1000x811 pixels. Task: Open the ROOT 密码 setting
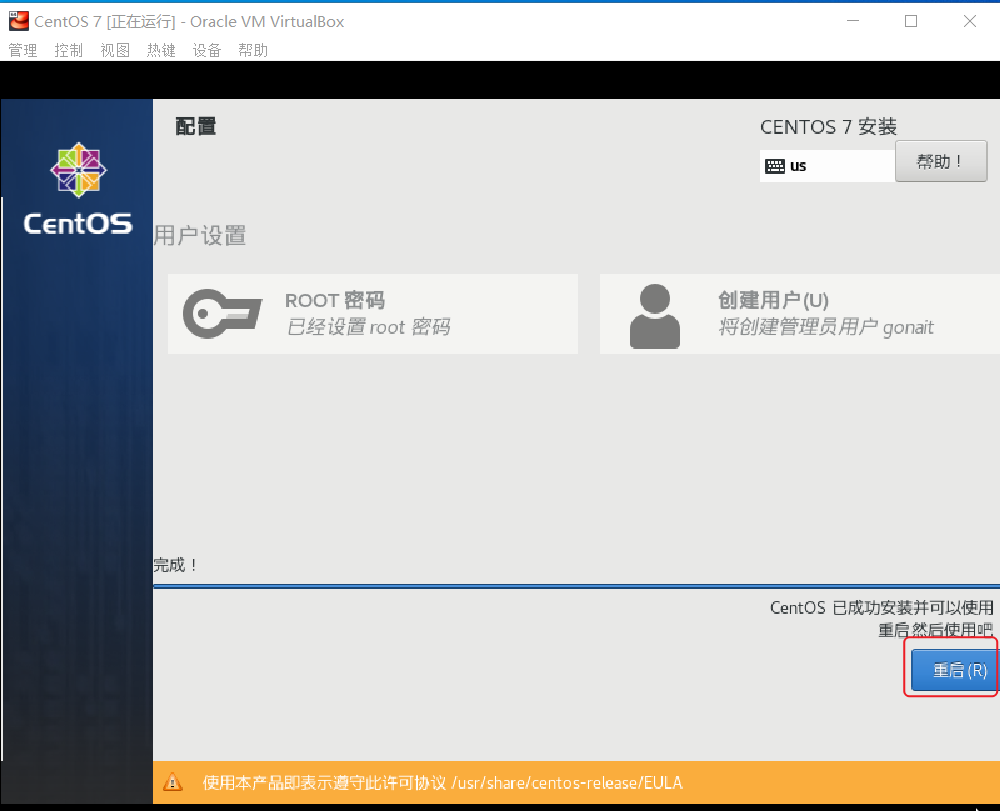[372, 314]
